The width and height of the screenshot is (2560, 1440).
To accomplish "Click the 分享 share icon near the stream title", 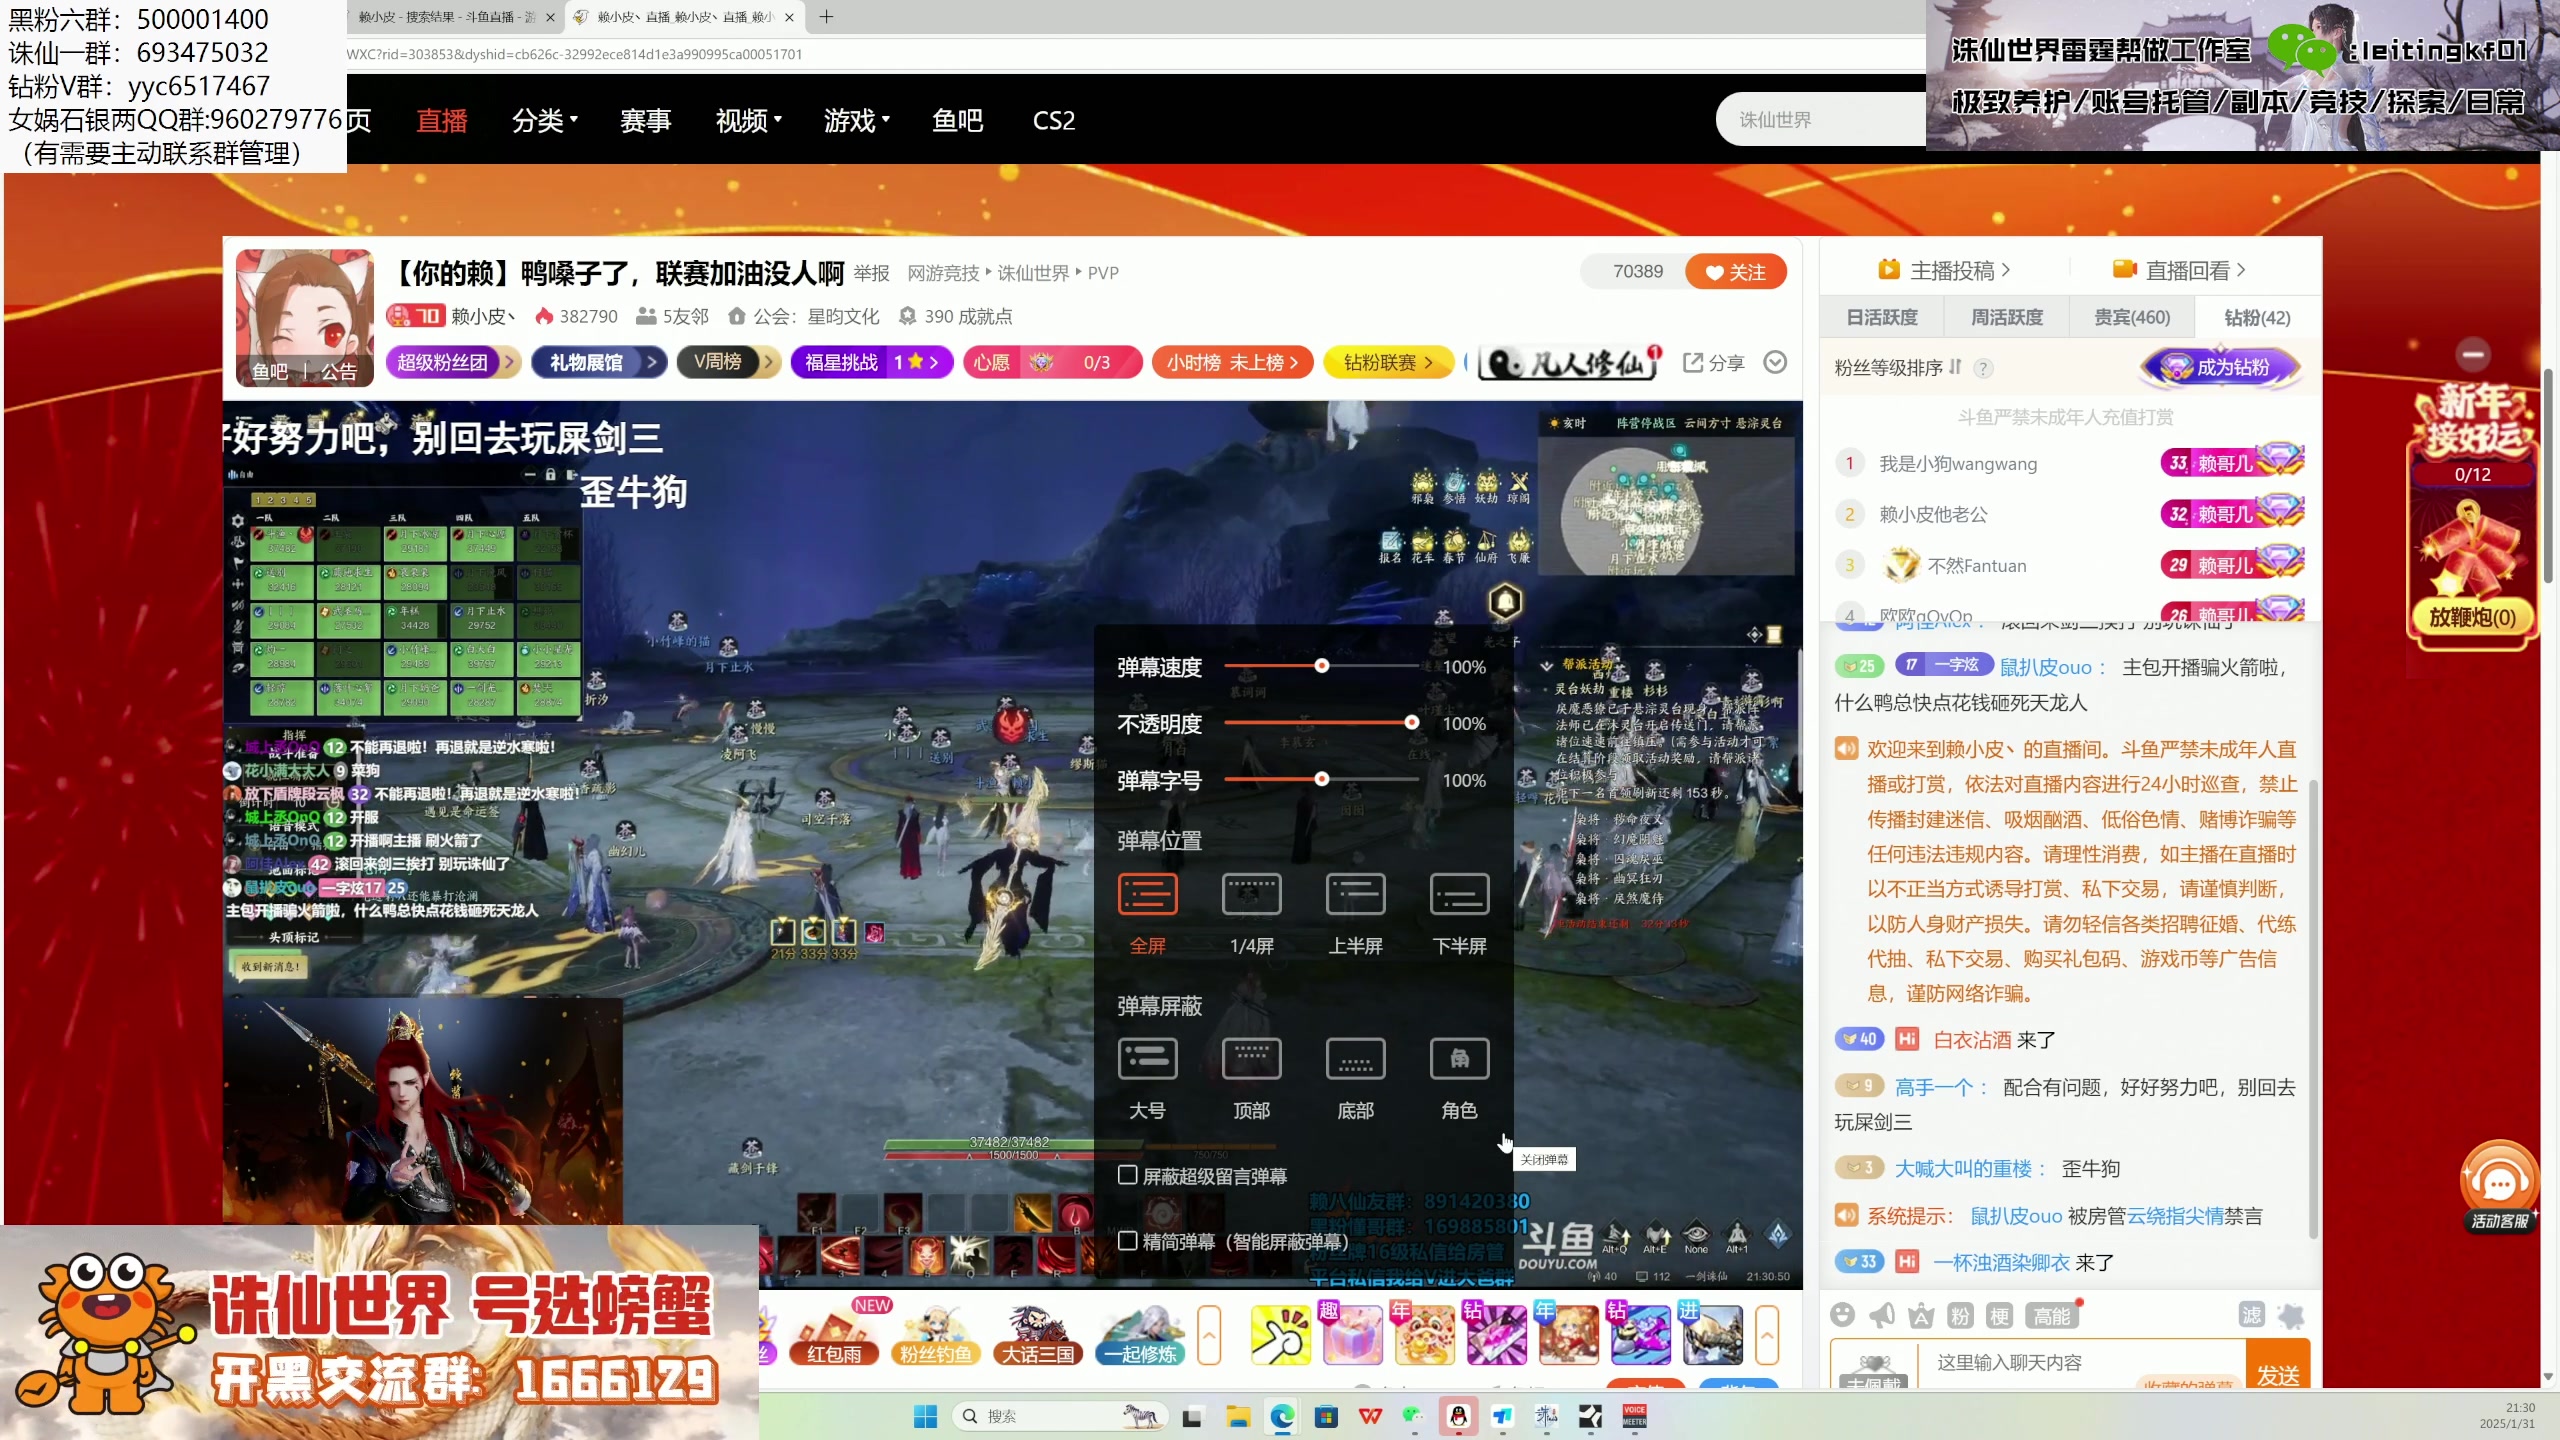I will pos(1712,362).
